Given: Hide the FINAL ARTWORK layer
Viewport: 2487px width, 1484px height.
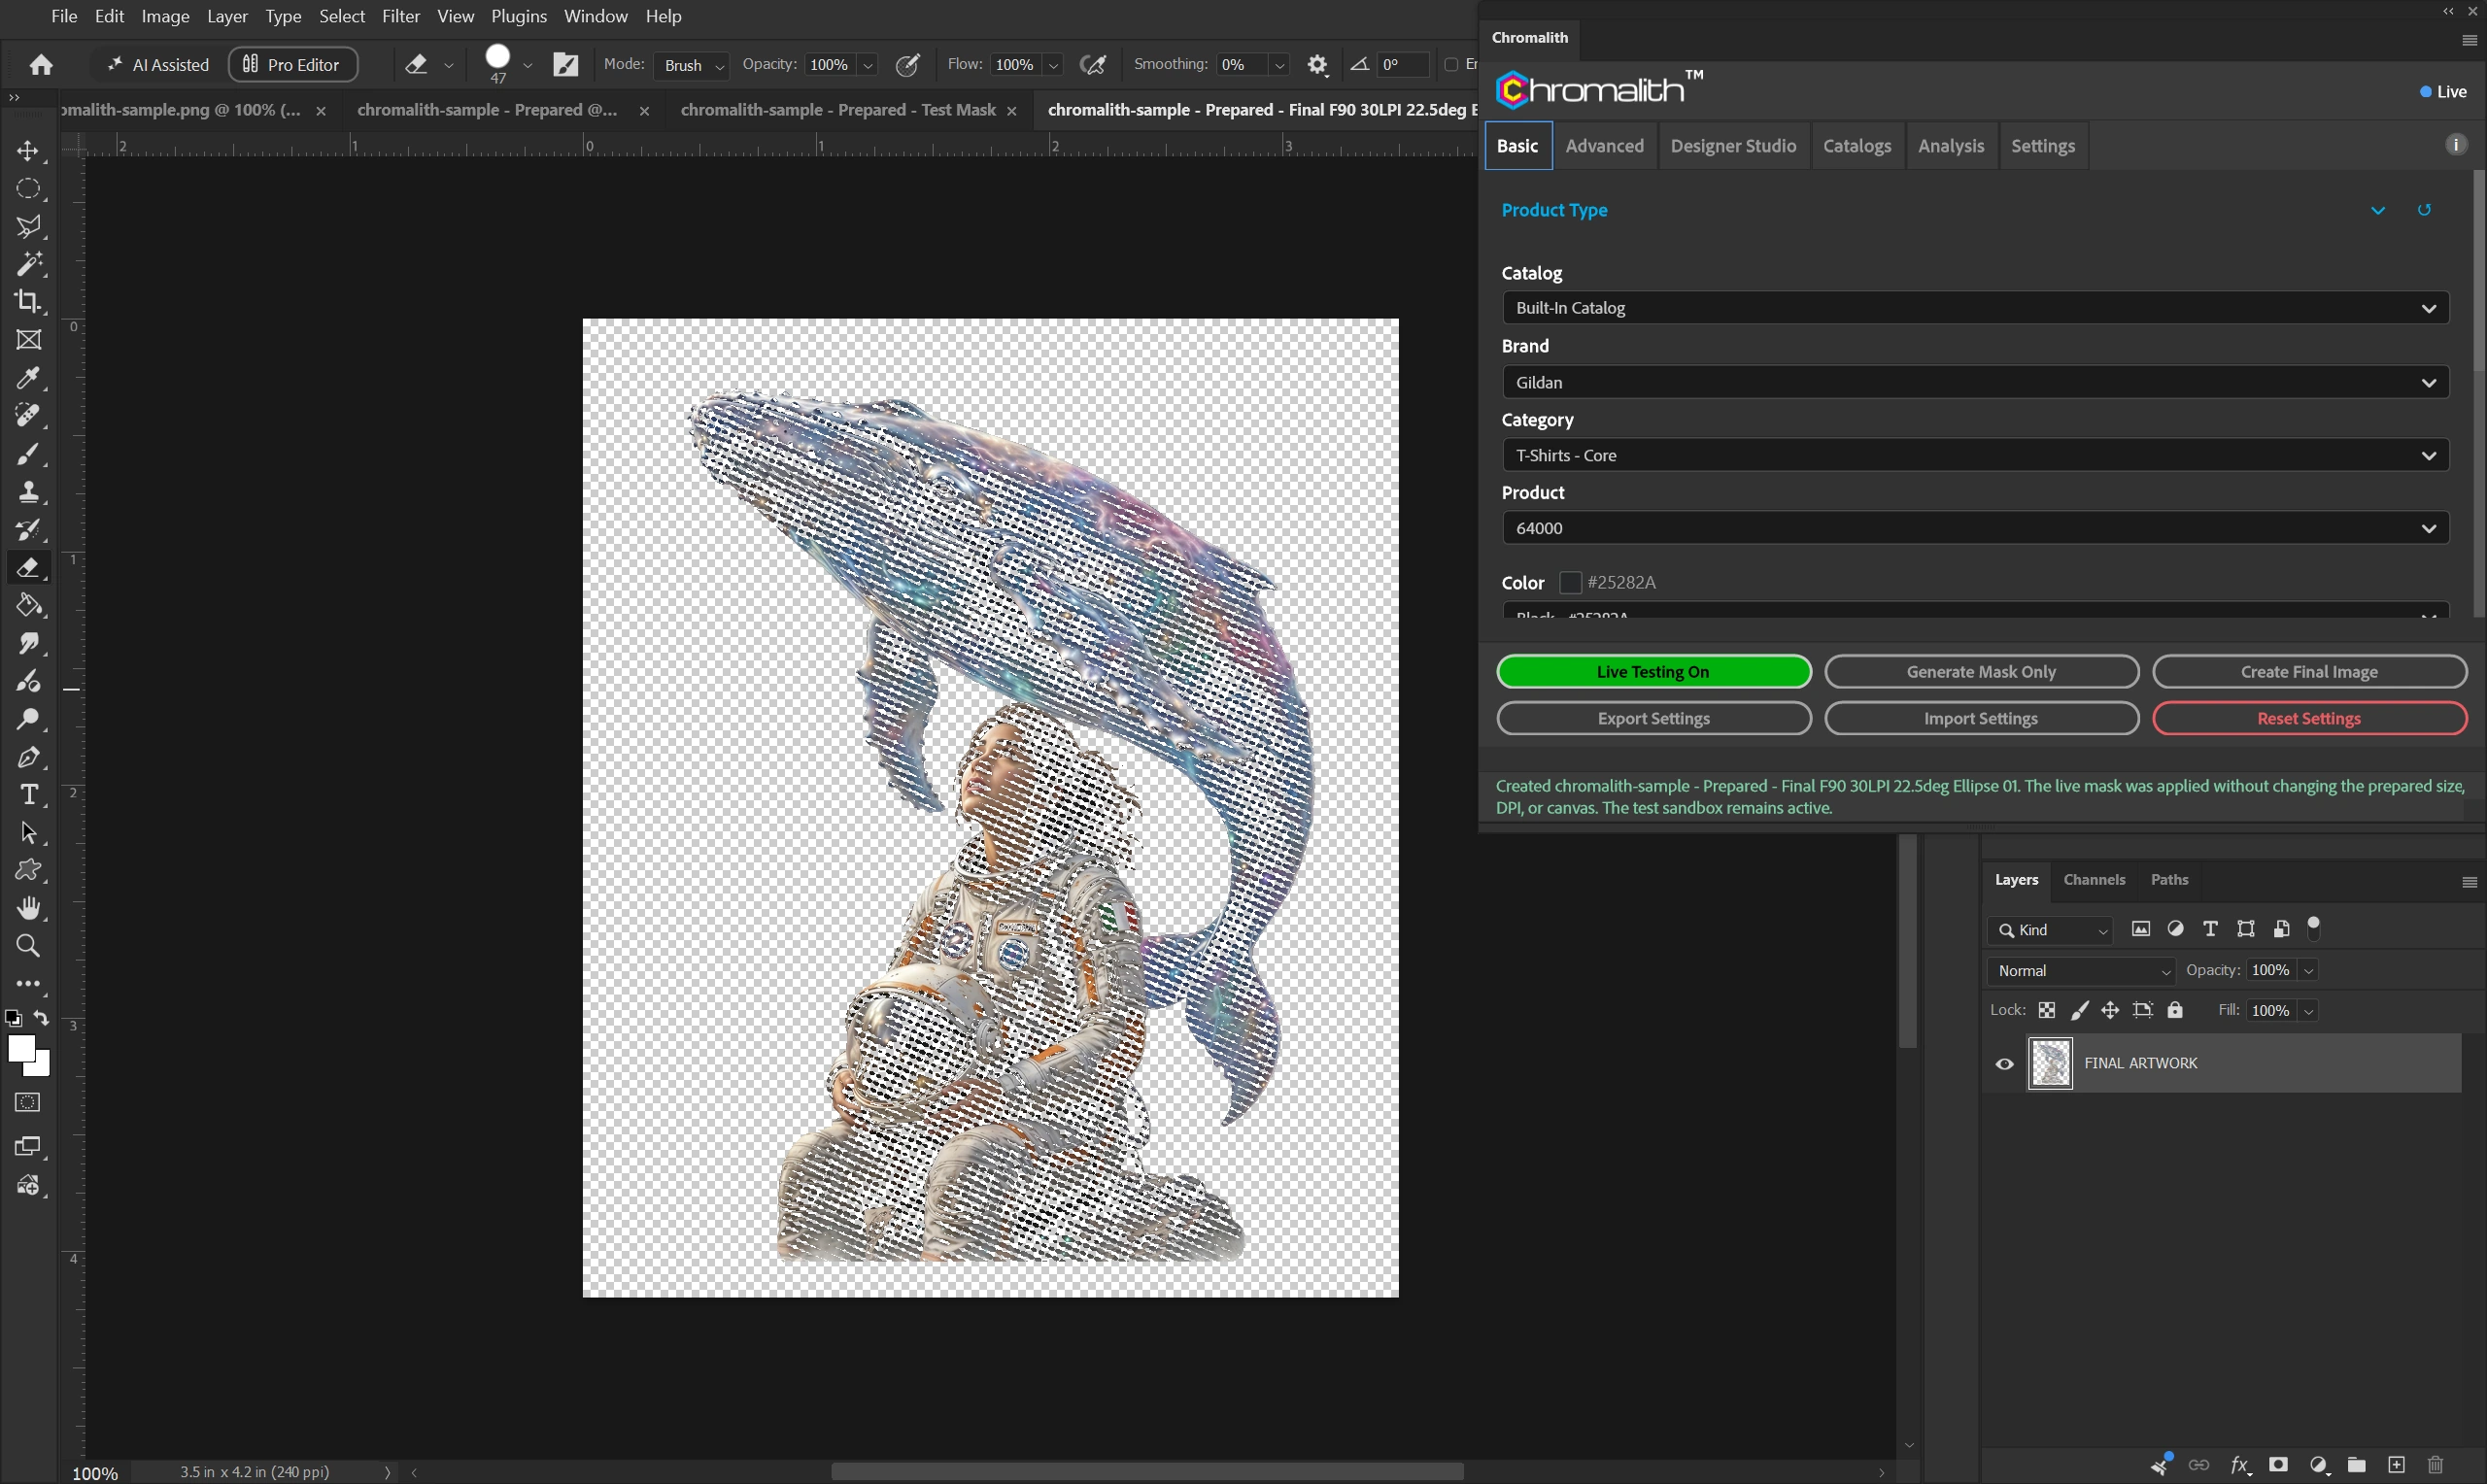Looking at the screenshot, I should click(2005, 1064).
